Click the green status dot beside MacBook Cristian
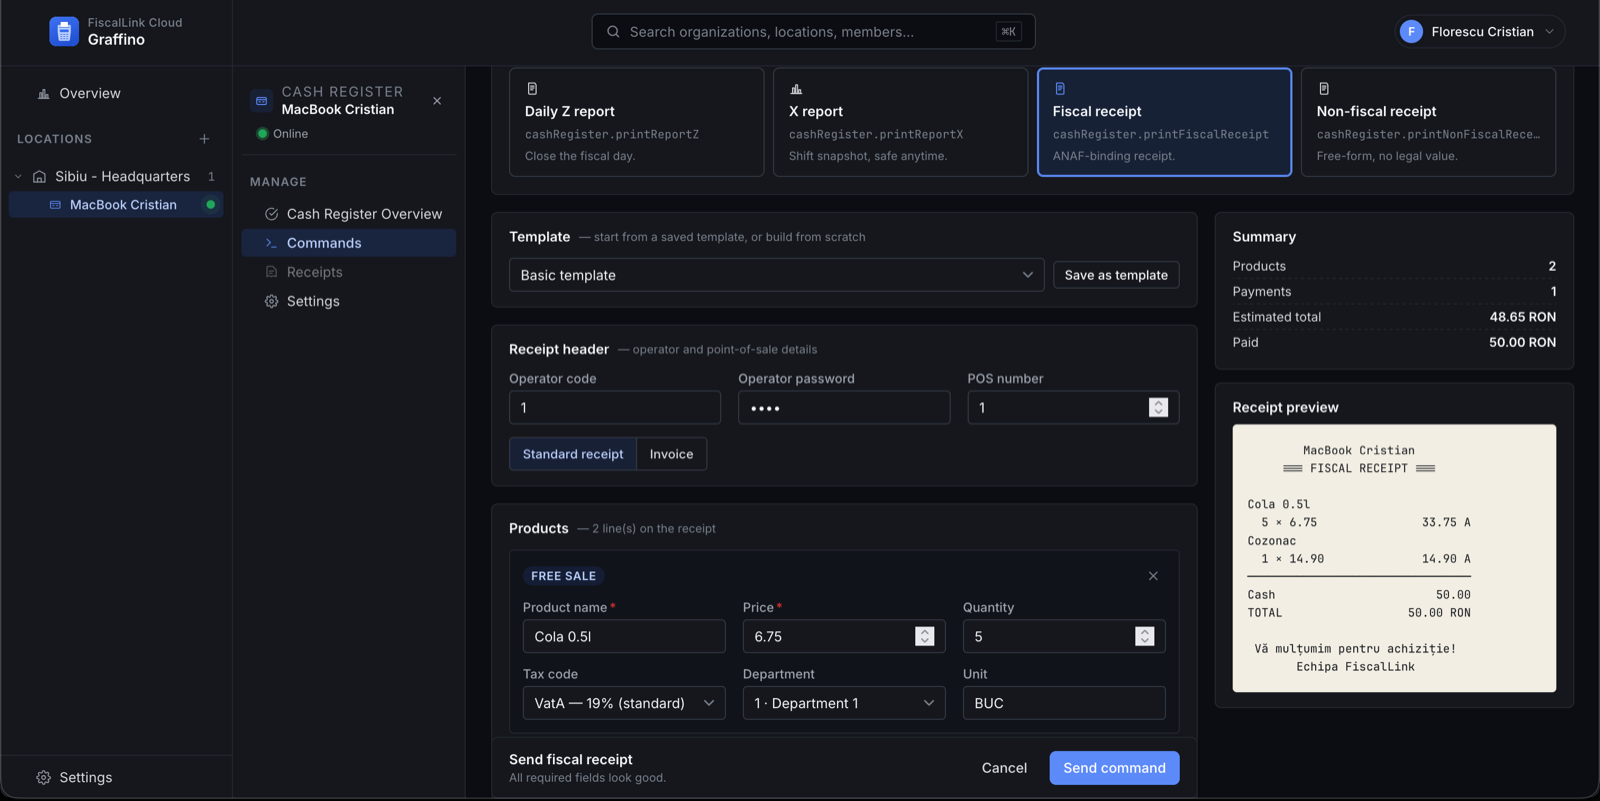The image size is (1600, 801). (210, 204)
